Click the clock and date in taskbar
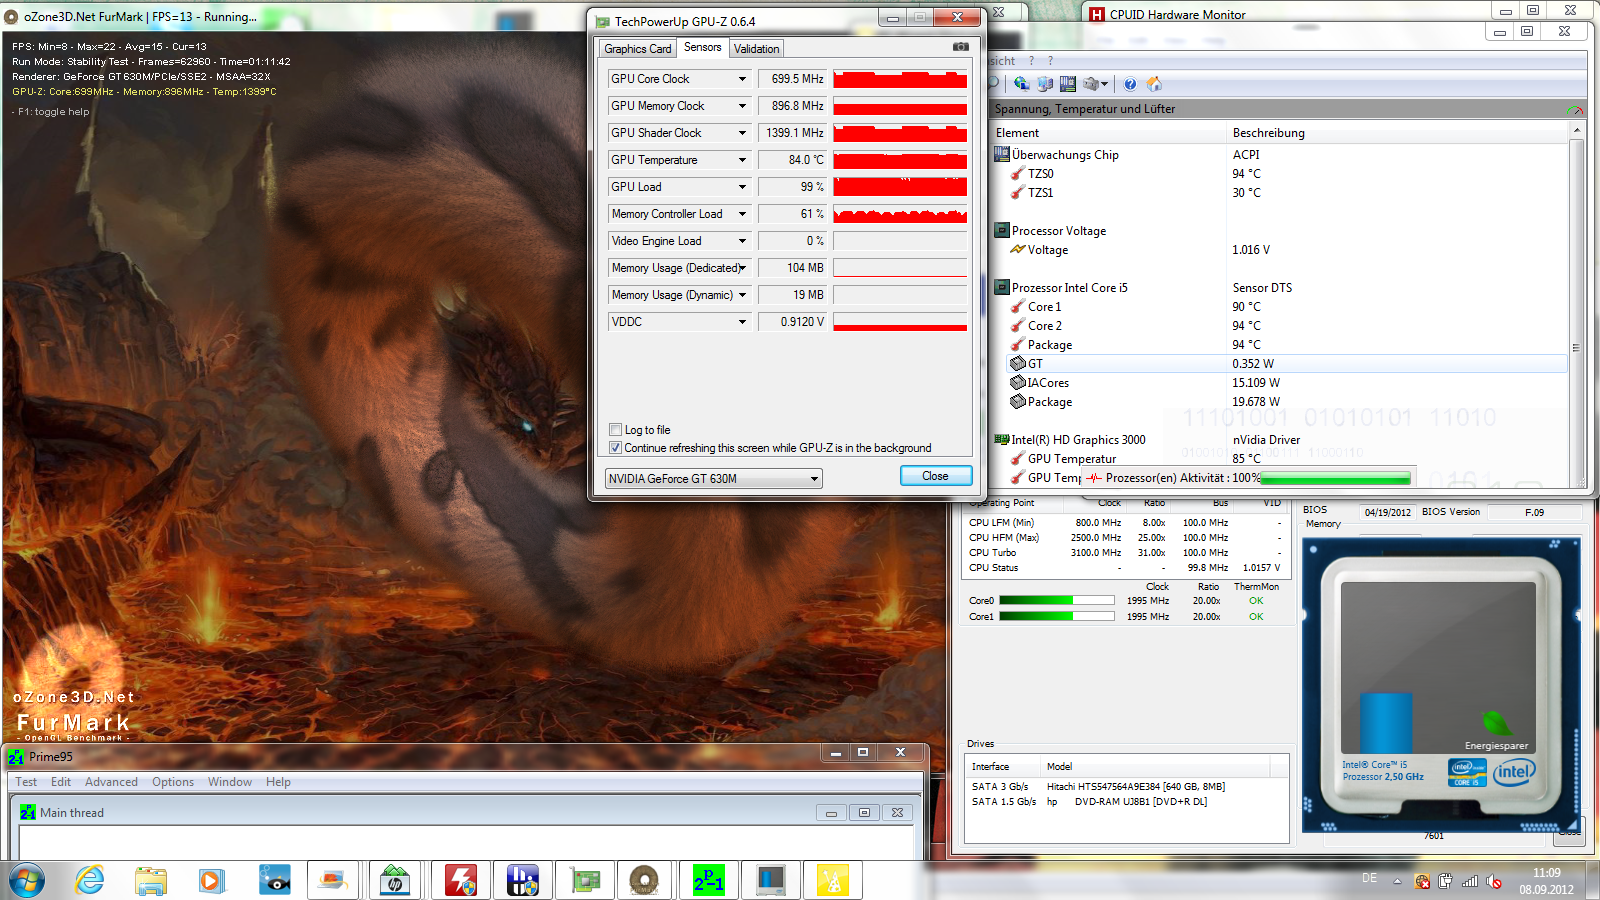 pyautogui.click(x=1546, y=881)
